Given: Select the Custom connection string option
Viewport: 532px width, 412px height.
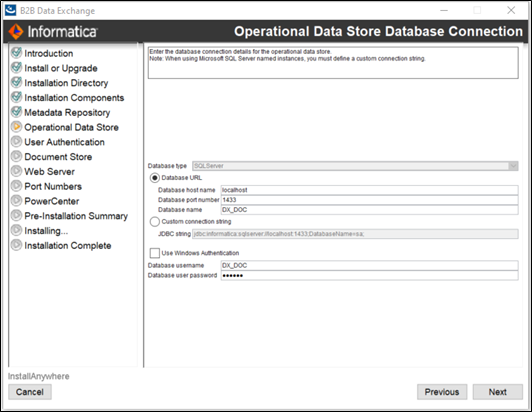Looking at the screenshot, I should (155, 222).
